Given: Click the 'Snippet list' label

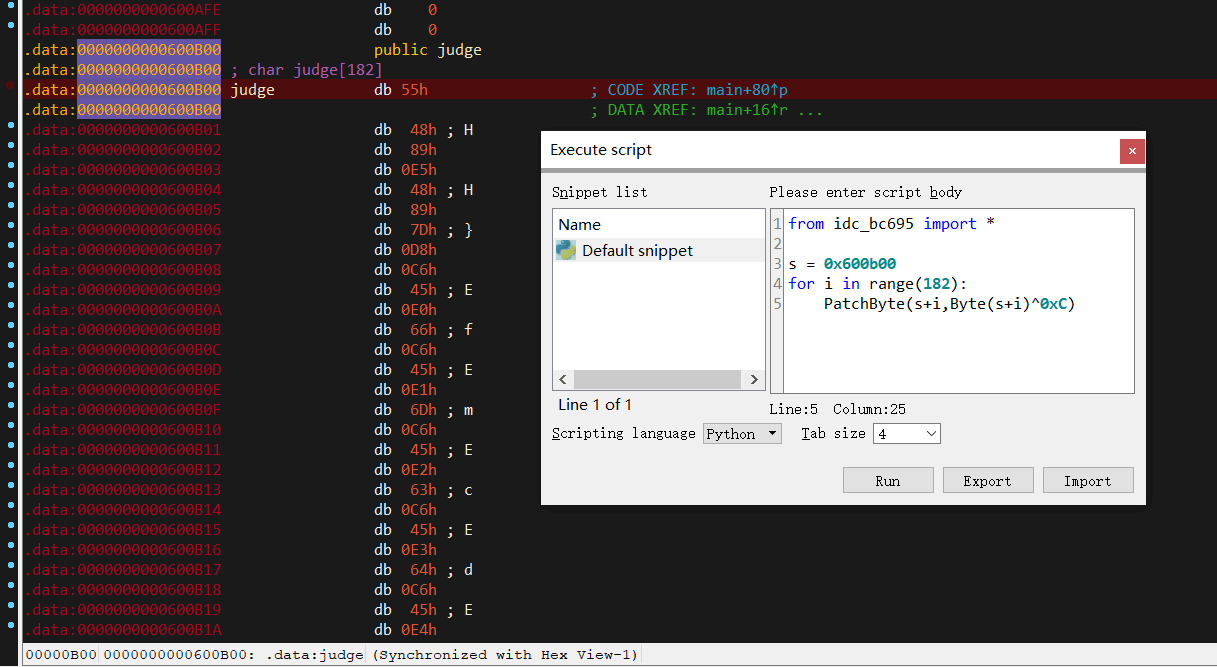Looking at the screenshot, I should point(600,192).
